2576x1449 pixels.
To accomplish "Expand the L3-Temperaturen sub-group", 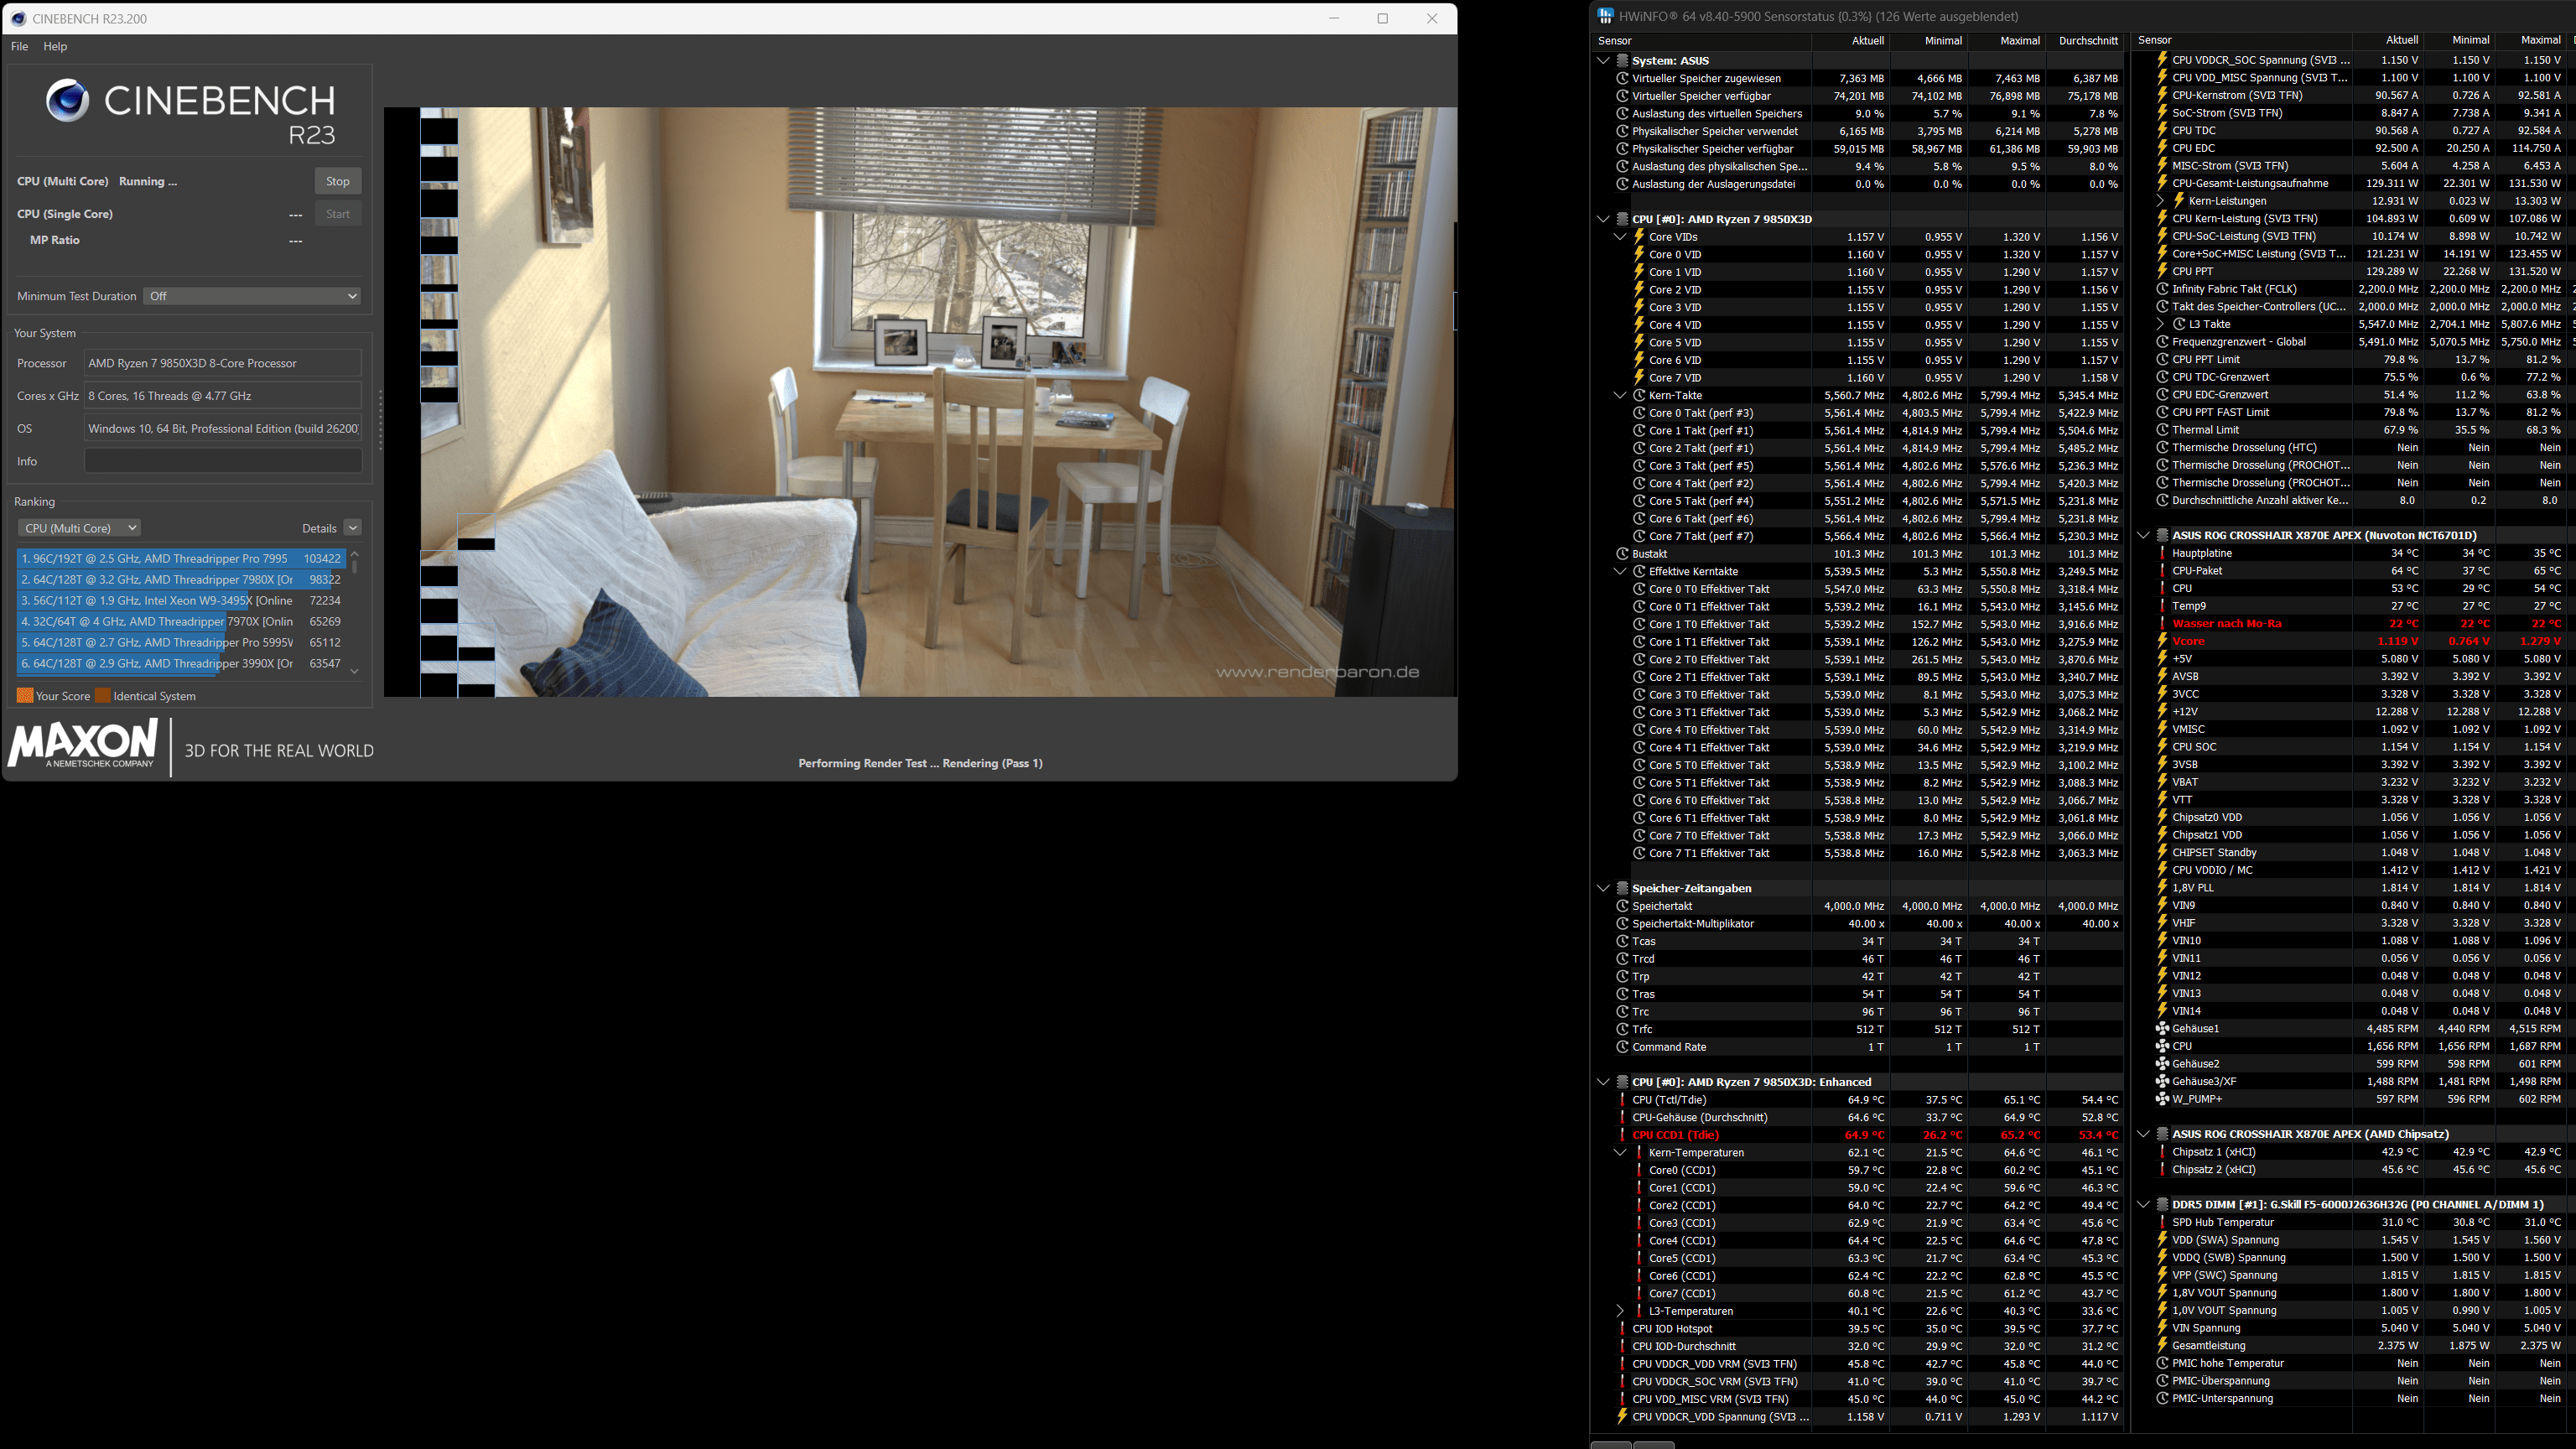I will click(1620, 1311).
